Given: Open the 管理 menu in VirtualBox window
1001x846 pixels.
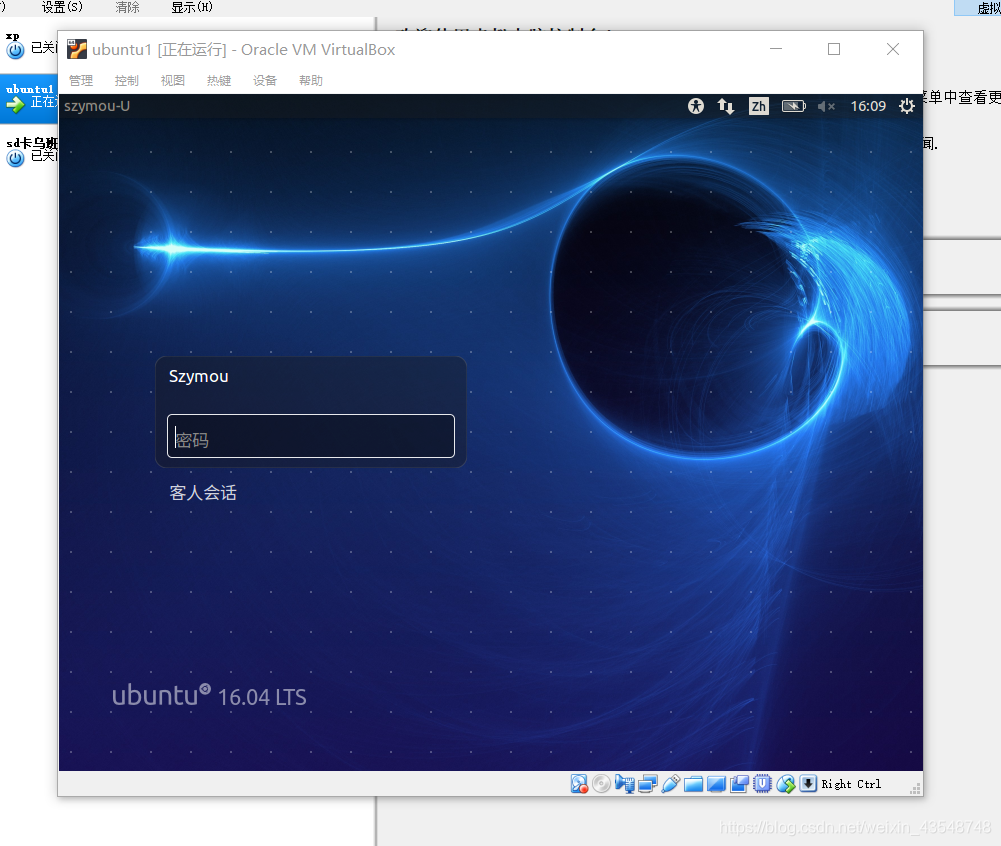Looking at the screenshot, I should pyautogui.click(x=81, y=80).
